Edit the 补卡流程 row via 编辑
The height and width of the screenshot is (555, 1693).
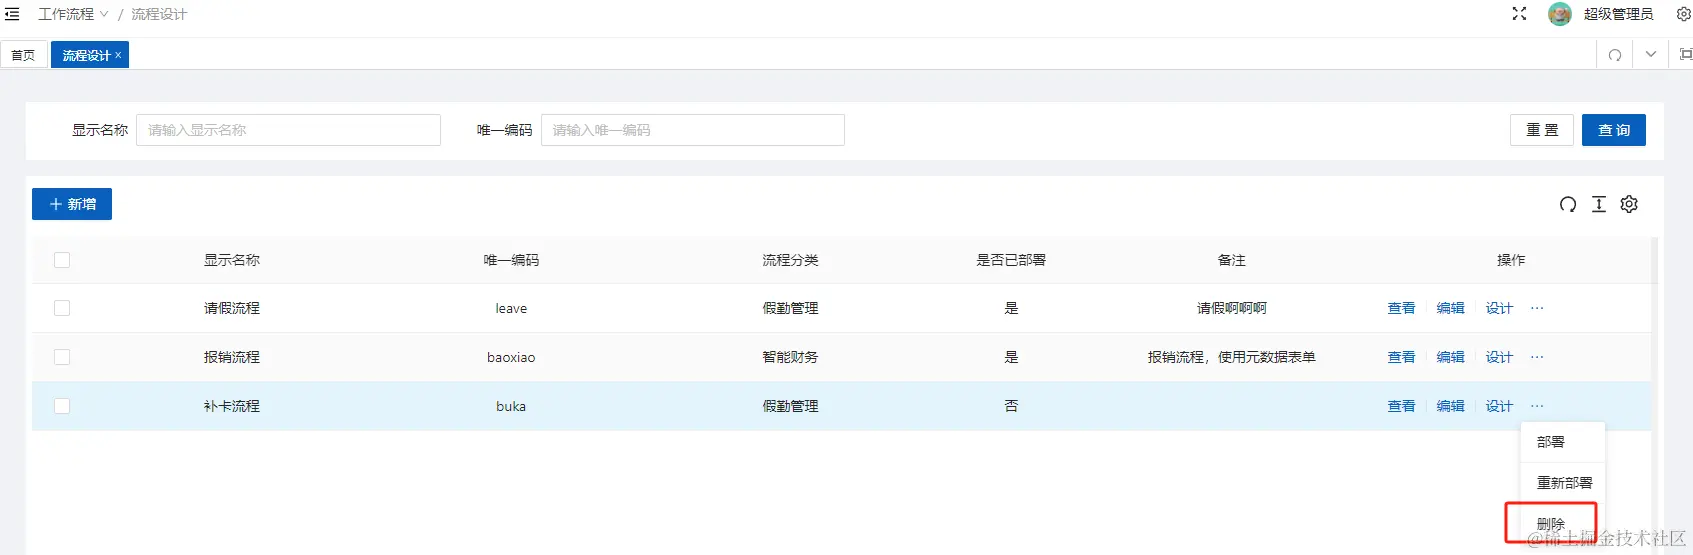[1450, 406]
